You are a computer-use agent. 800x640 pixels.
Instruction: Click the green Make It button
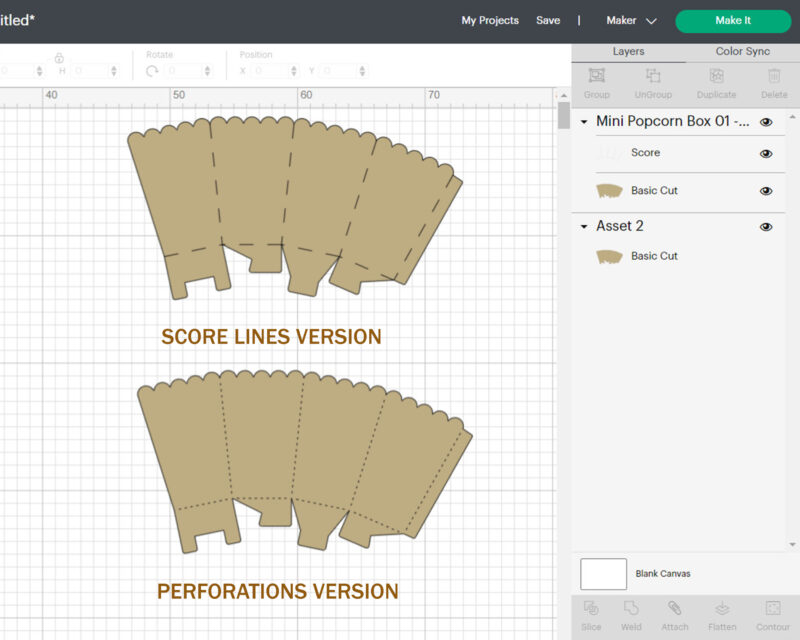733,21
